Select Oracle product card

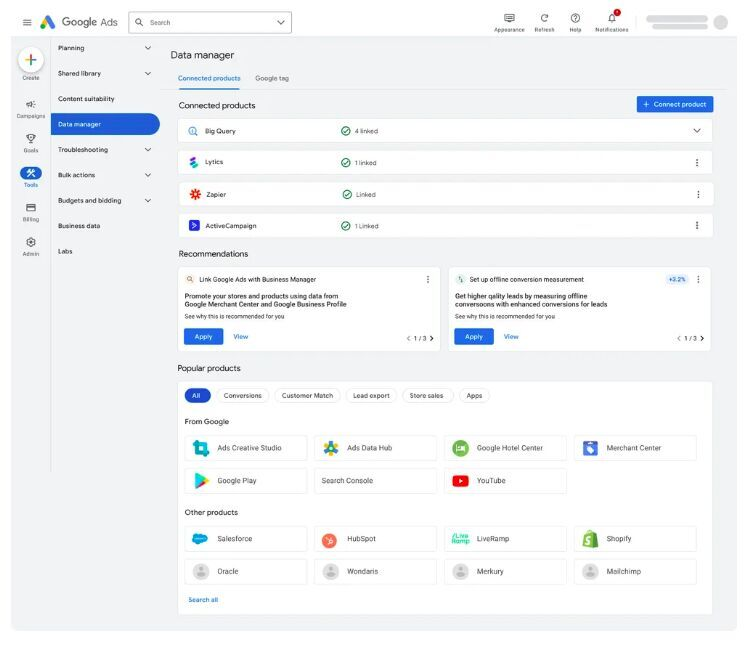(246, 571)
